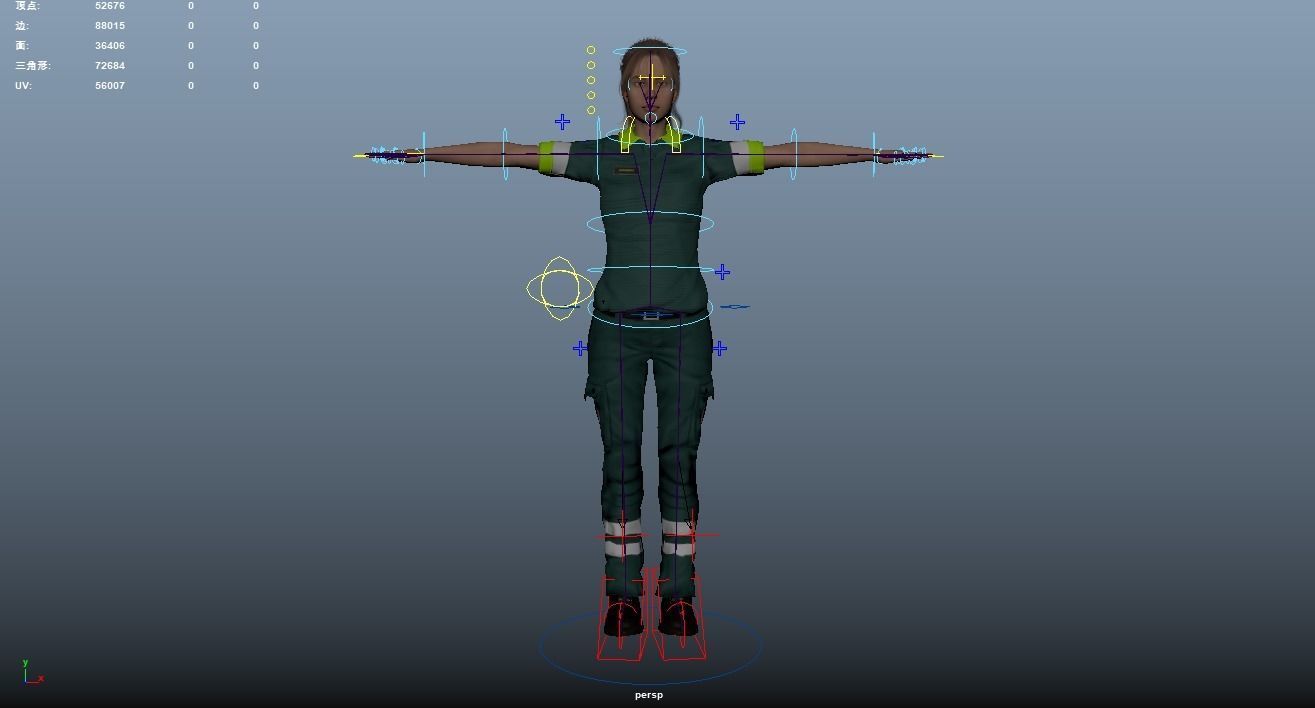This screenshot has height=708, width=1315.
Task: Click the vertex count value 52676
Action: pyautogui.click(x=110, y=6)
